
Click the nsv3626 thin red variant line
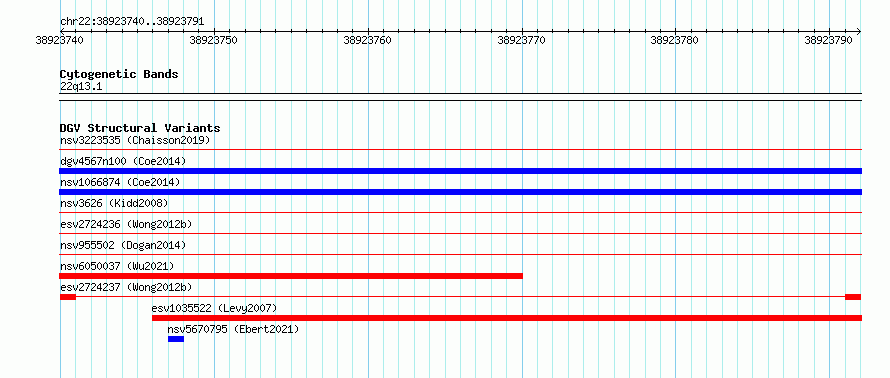click(460, 213)
